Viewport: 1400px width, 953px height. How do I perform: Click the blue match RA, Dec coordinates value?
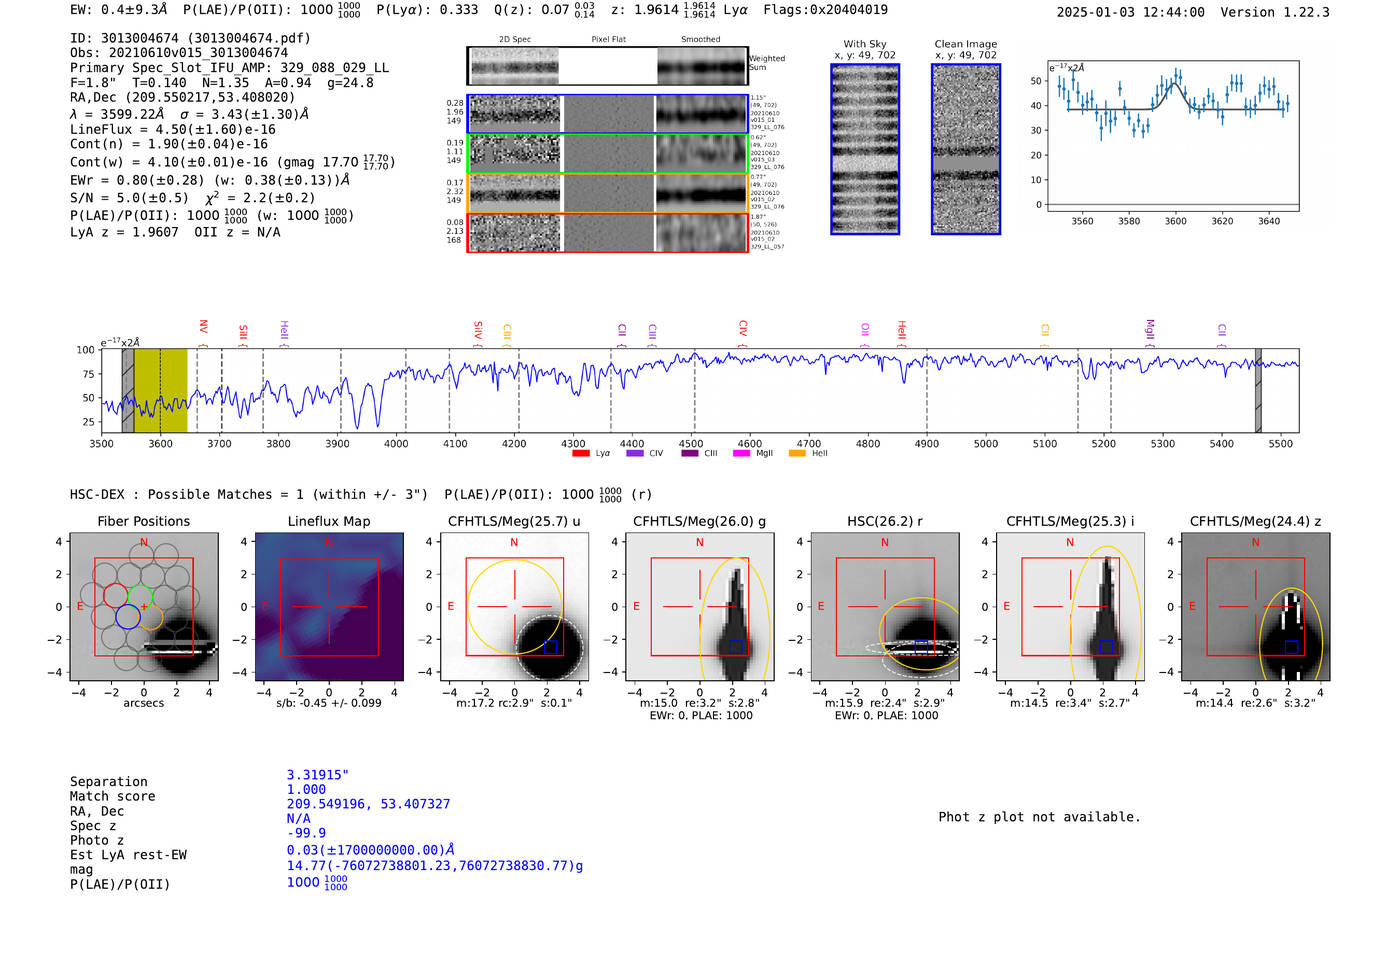[368, 804]
